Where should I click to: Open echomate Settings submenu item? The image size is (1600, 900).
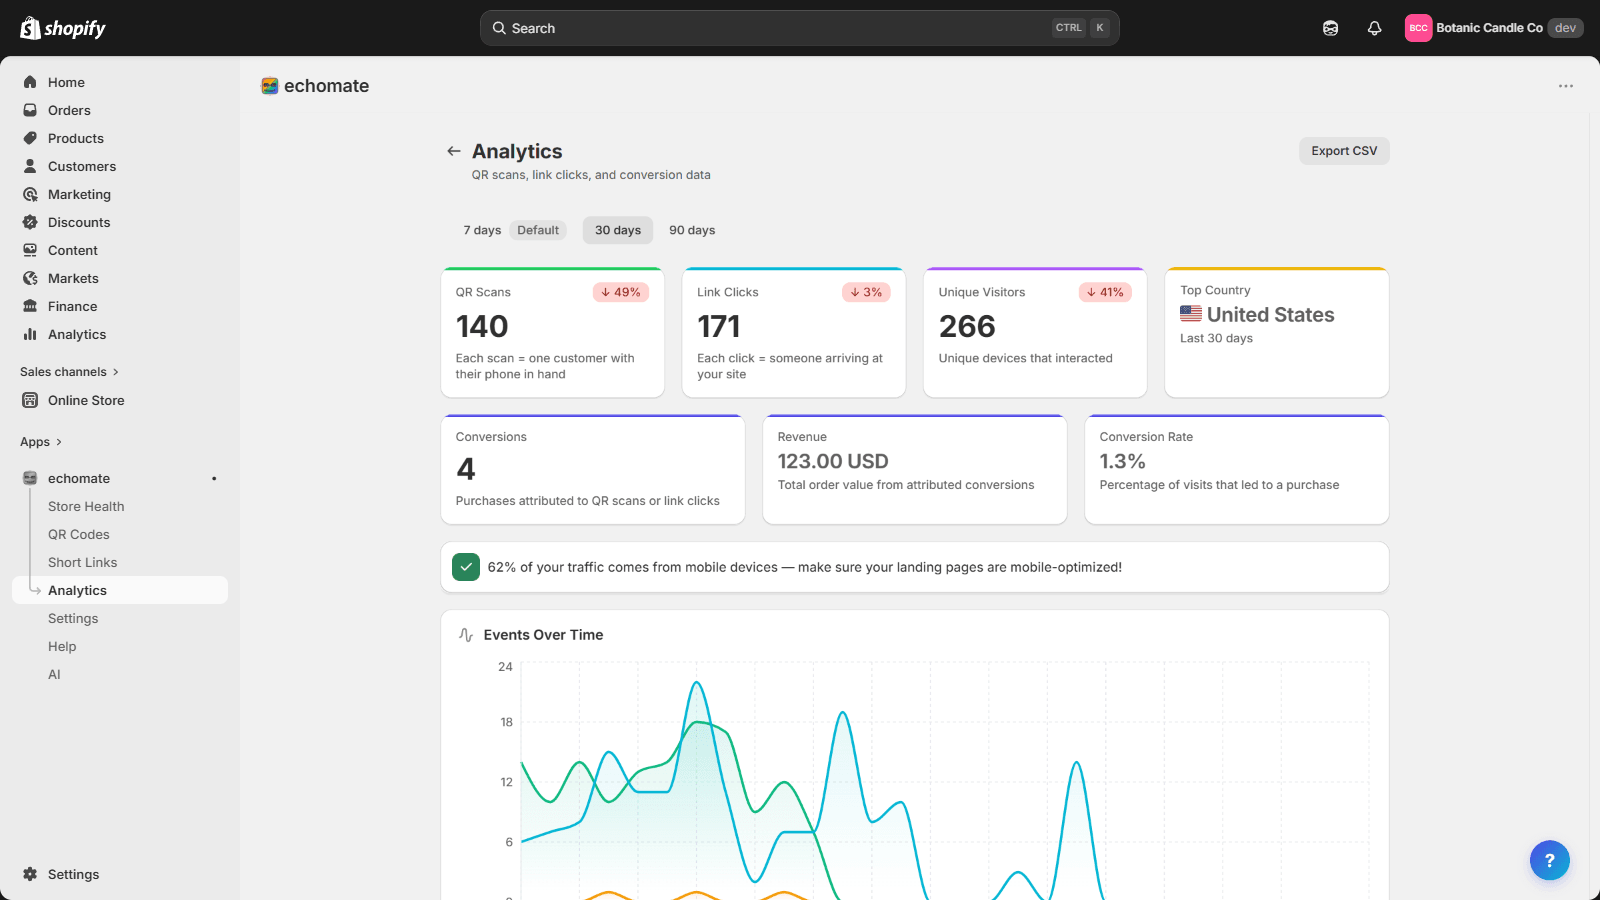(73, 619)
